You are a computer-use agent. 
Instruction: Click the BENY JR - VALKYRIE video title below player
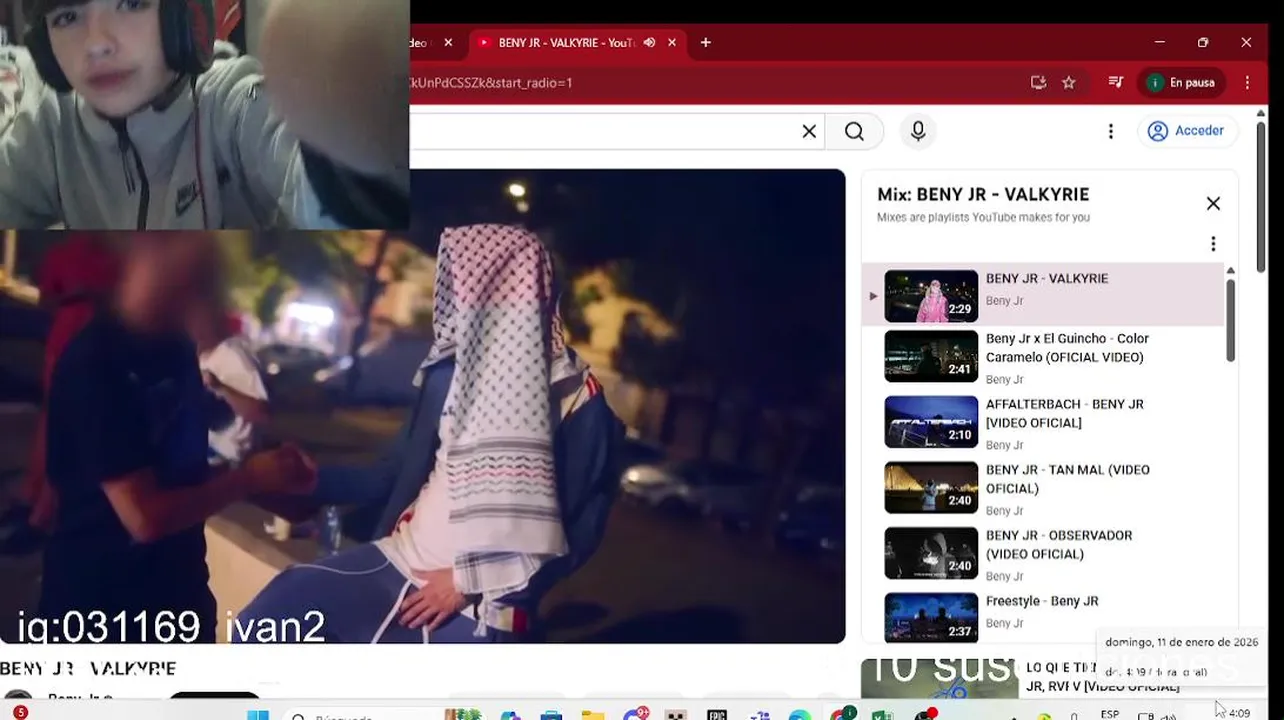pos(88,668)
